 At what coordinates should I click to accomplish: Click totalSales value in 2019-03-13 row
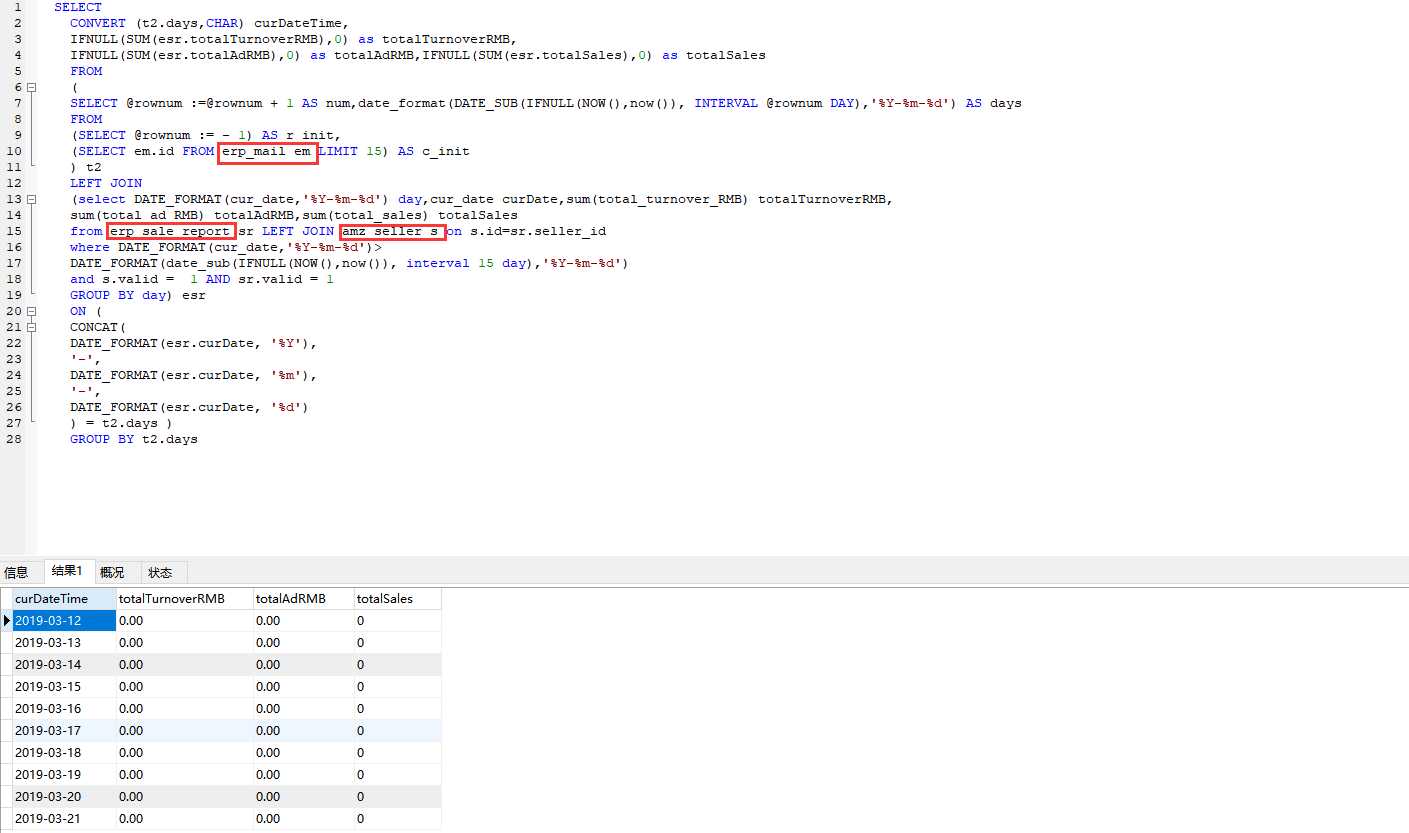coord(398,643)
